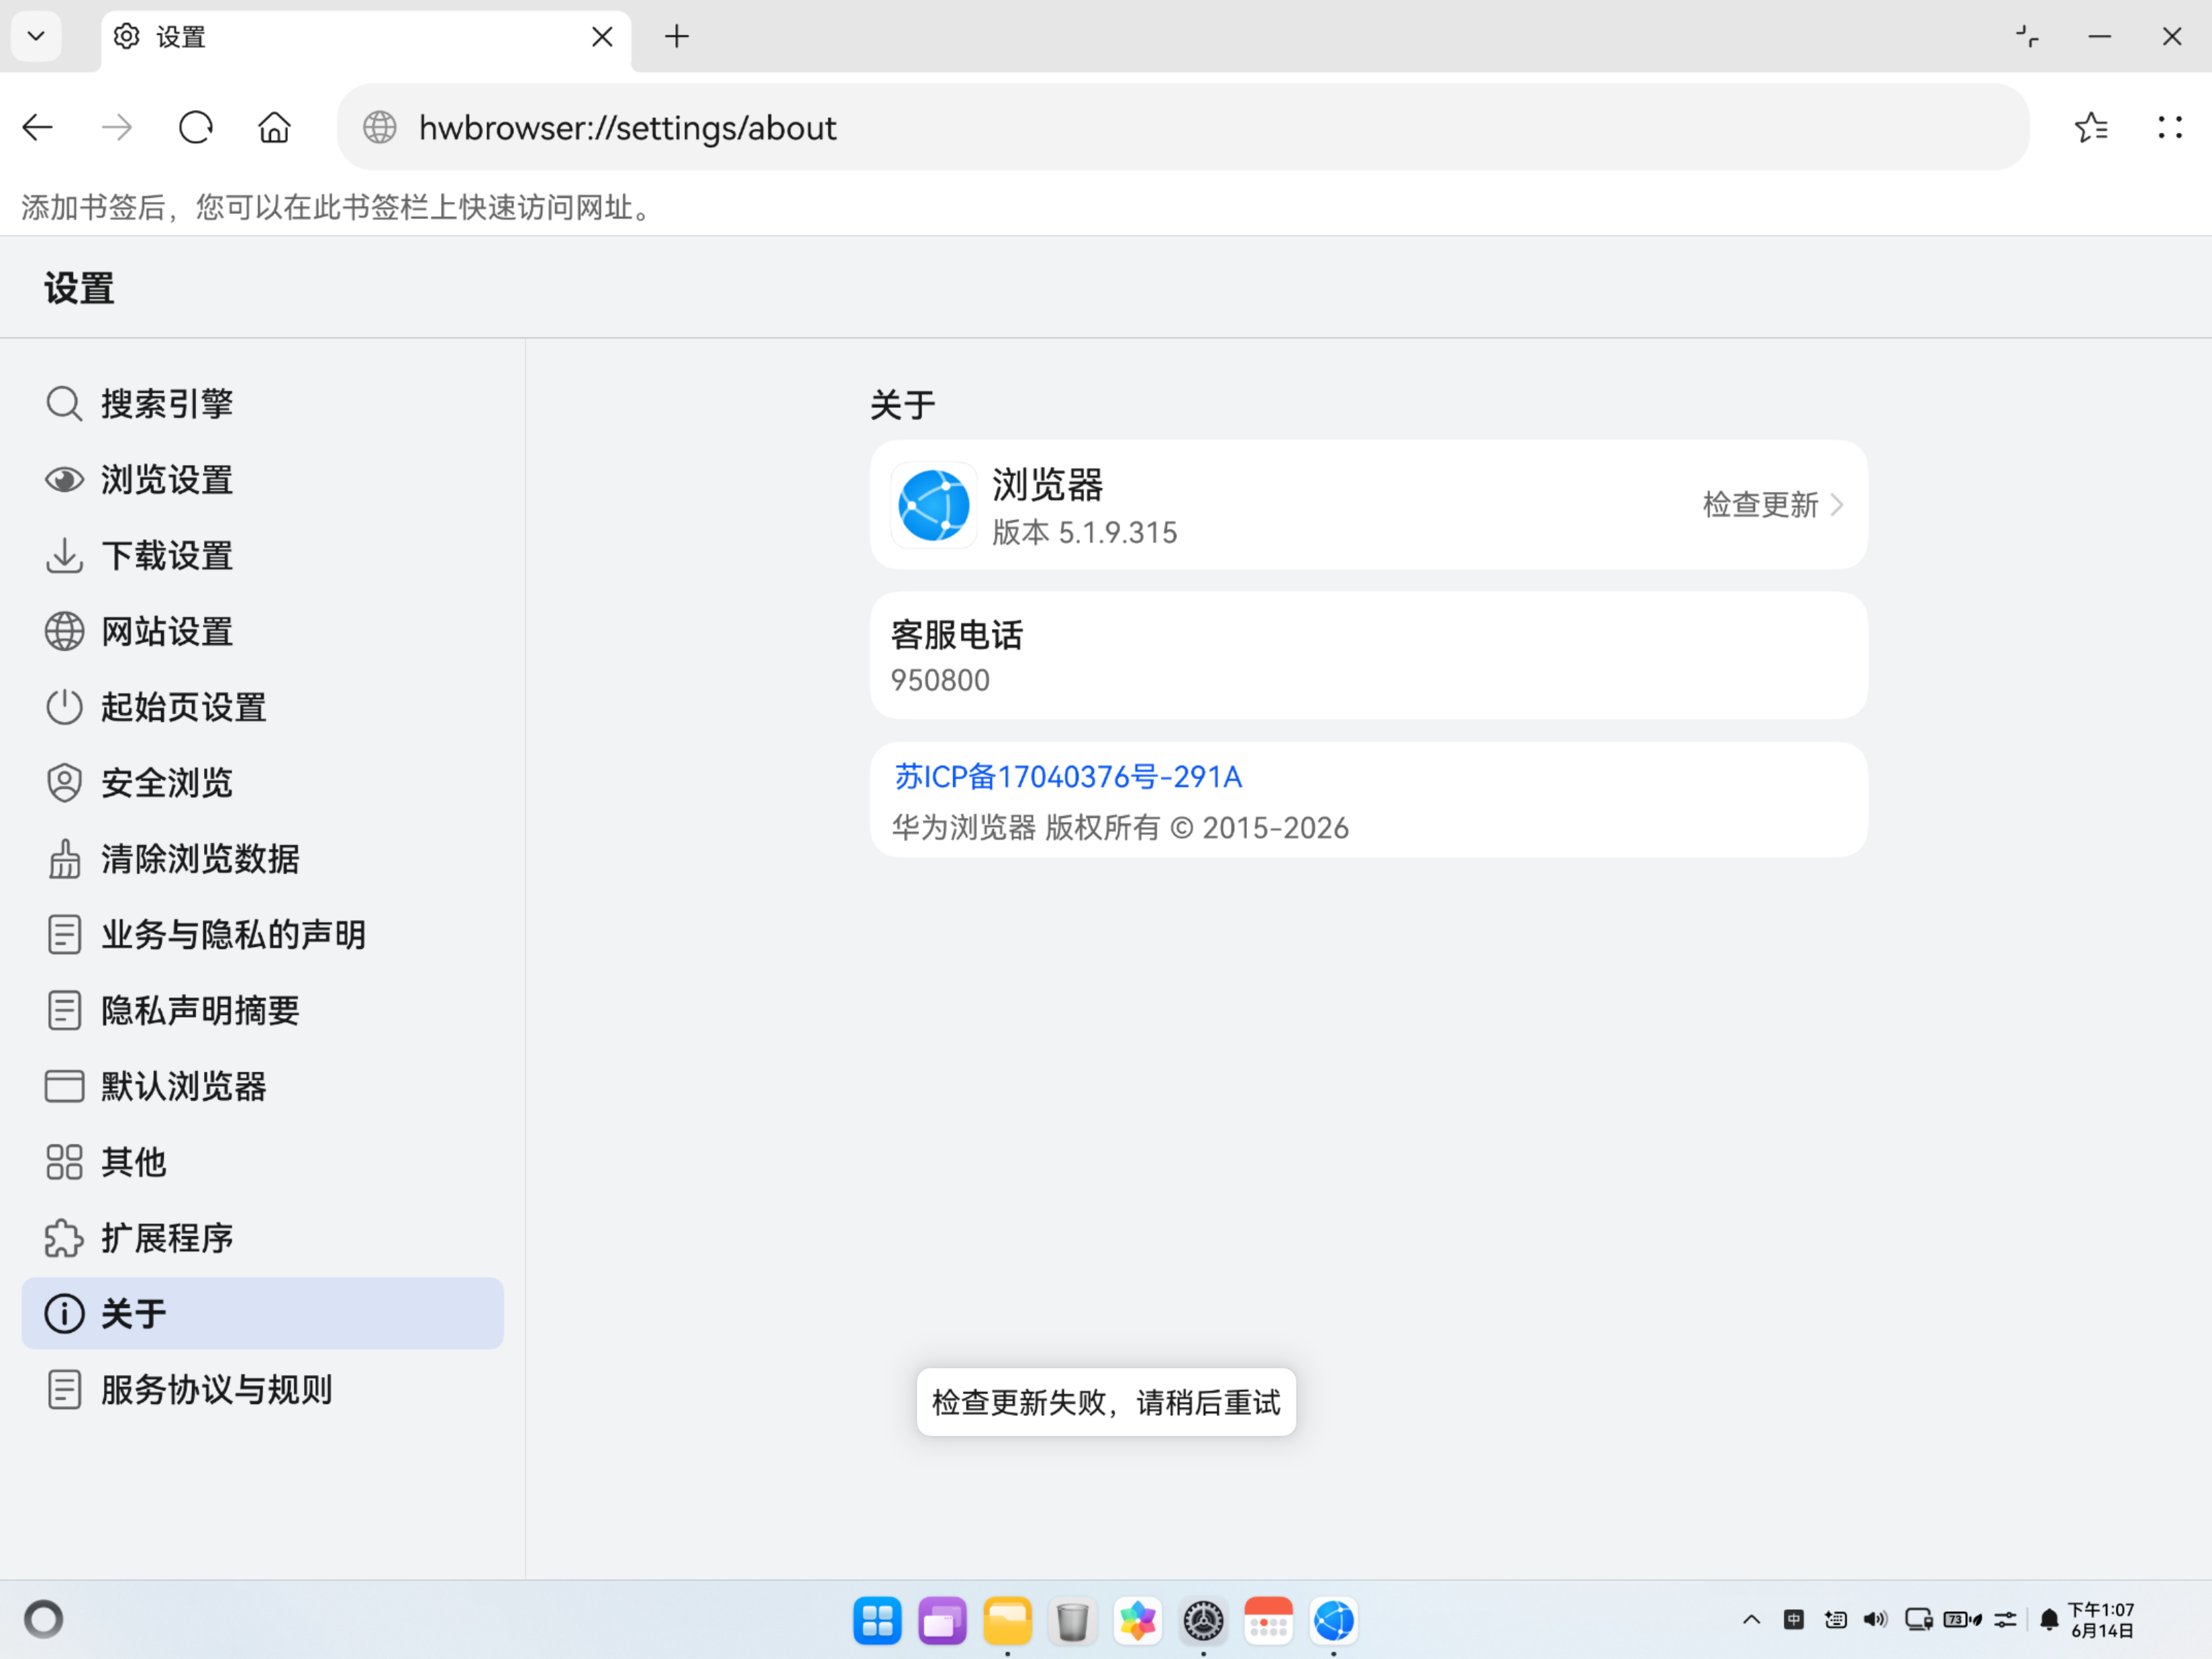Select the highlighted 关于 sidebar item
The width and height of the screenshot is (2212, 1659).
pyautogui.click(x=263, y=1314)
